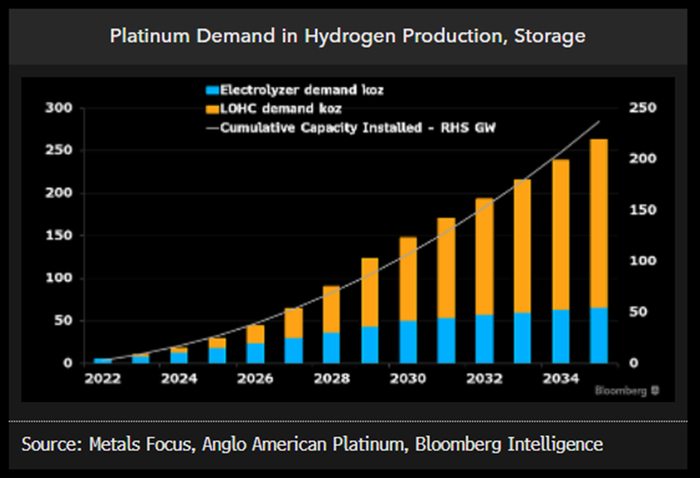Viewport: 700px width, 478px height.
Task: Click the Source: Metals Focus footer text
Action: (312, 444)
